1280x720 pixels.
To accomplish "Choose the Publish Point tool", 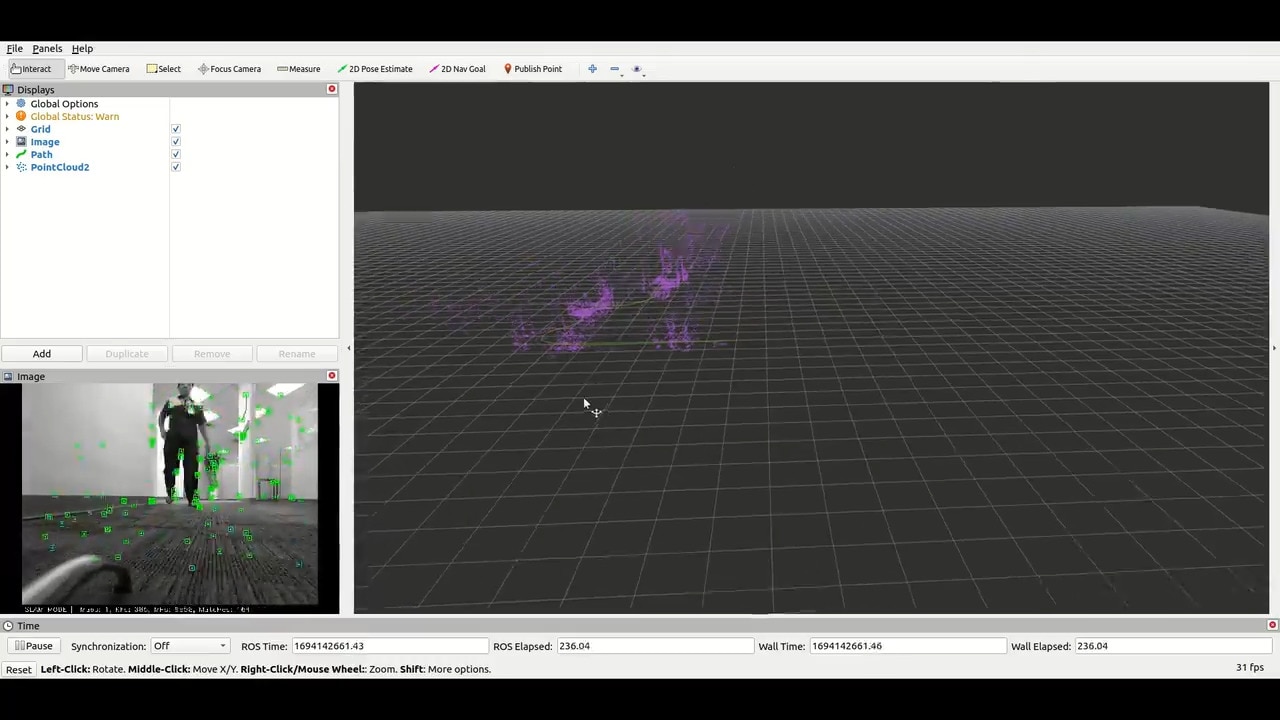I will (532, 68).
